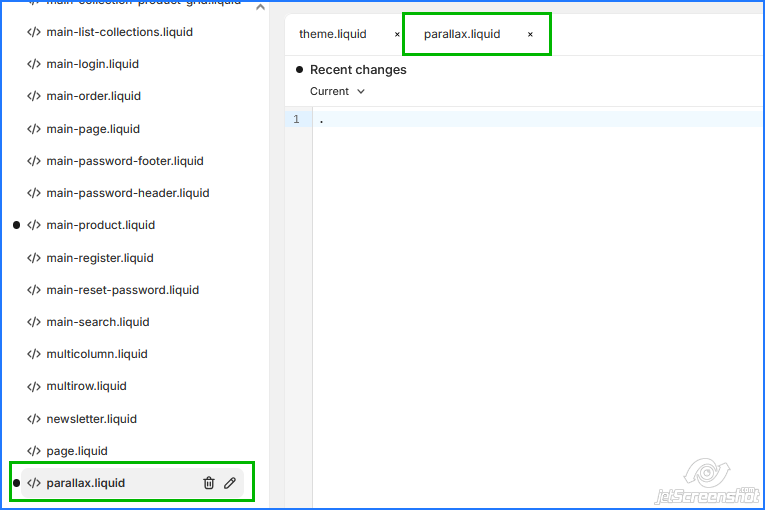
Task: Open main-register.liquid file
Action: (99, 258)
